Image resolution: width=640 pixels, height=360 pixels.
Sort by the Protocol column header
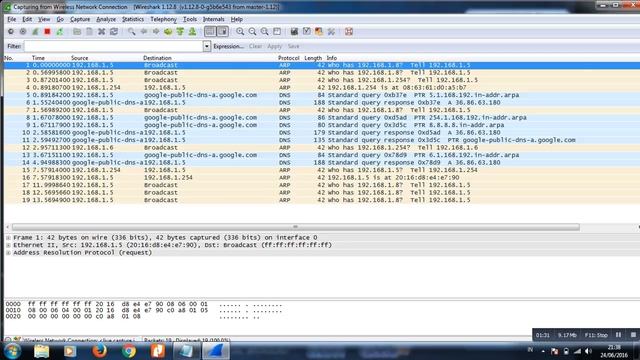pyautogui.click(x=289, y=58)
